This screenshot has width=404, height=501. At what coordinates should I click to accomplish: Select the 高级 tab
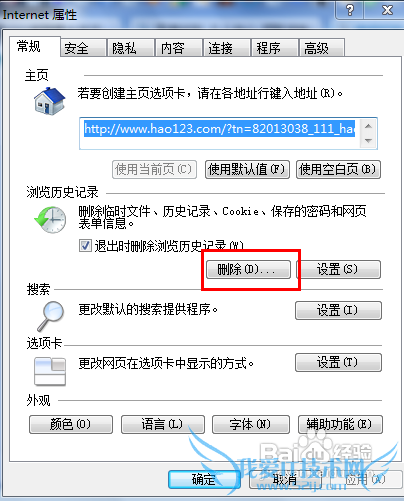316,48
